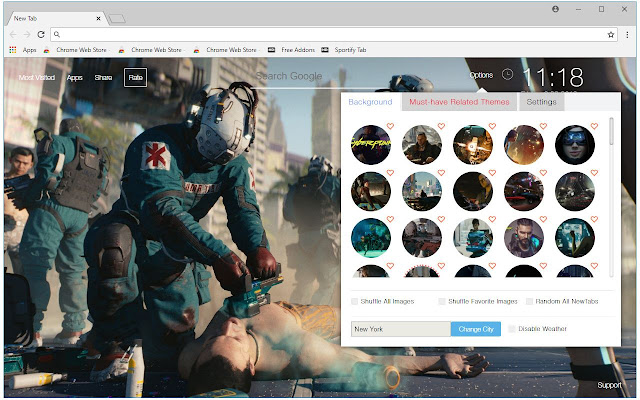Open a new browser tab
Viewport: 640px width, 400px height.
pos(117,19)
